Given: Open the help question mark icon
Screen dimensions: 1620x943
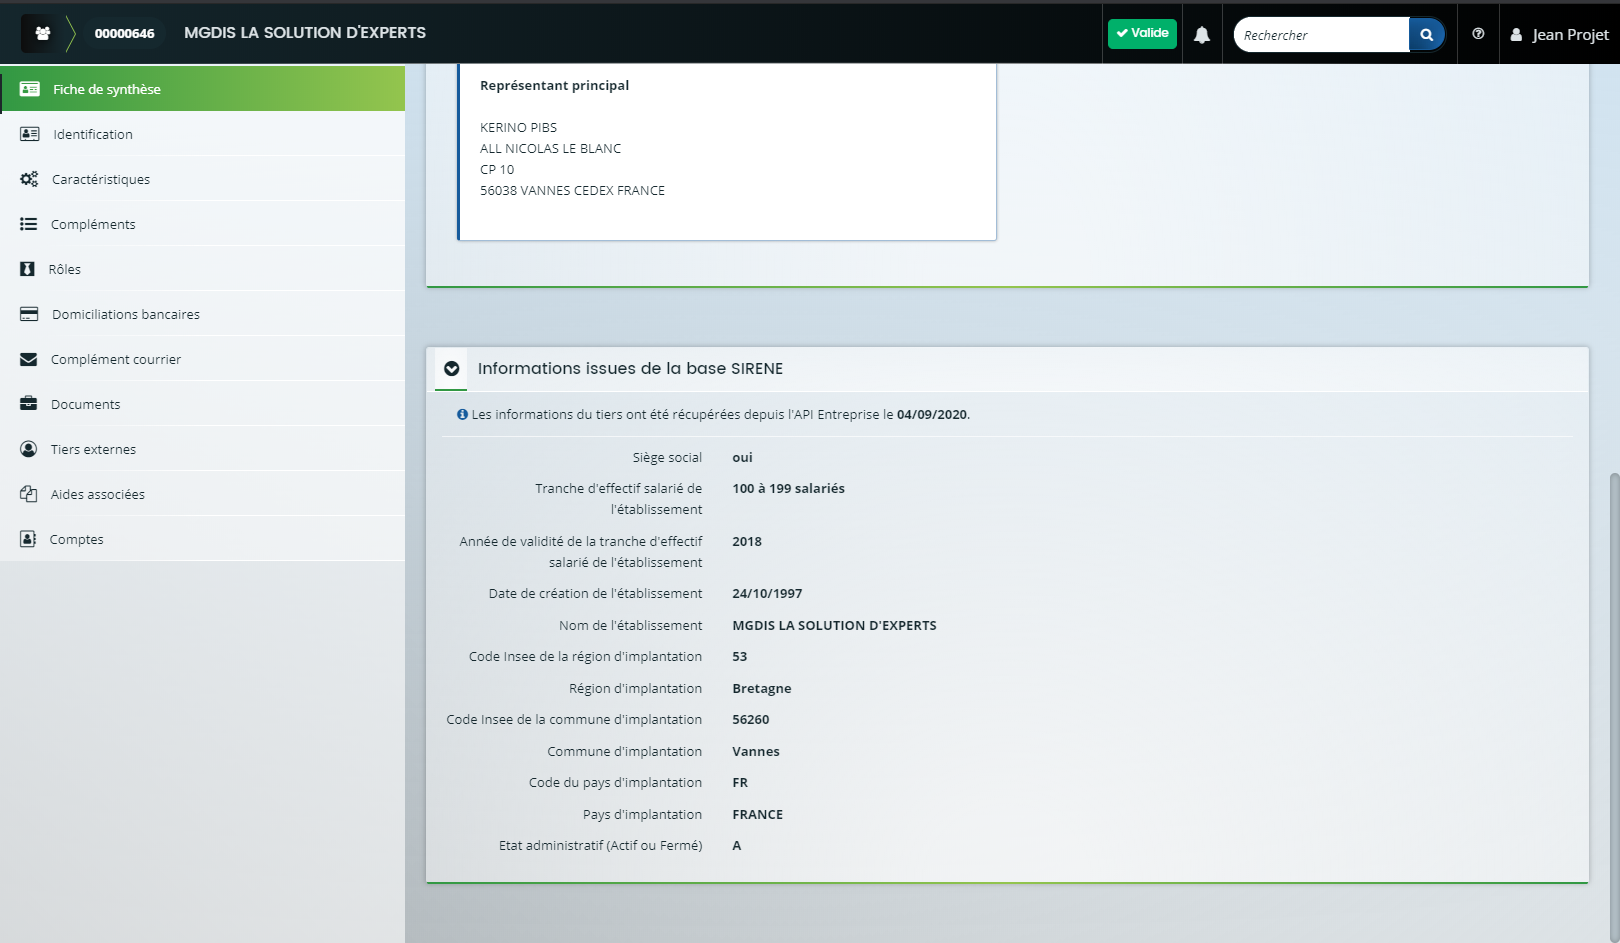Looking at the screenshot, I should [x=1478, y=34].
